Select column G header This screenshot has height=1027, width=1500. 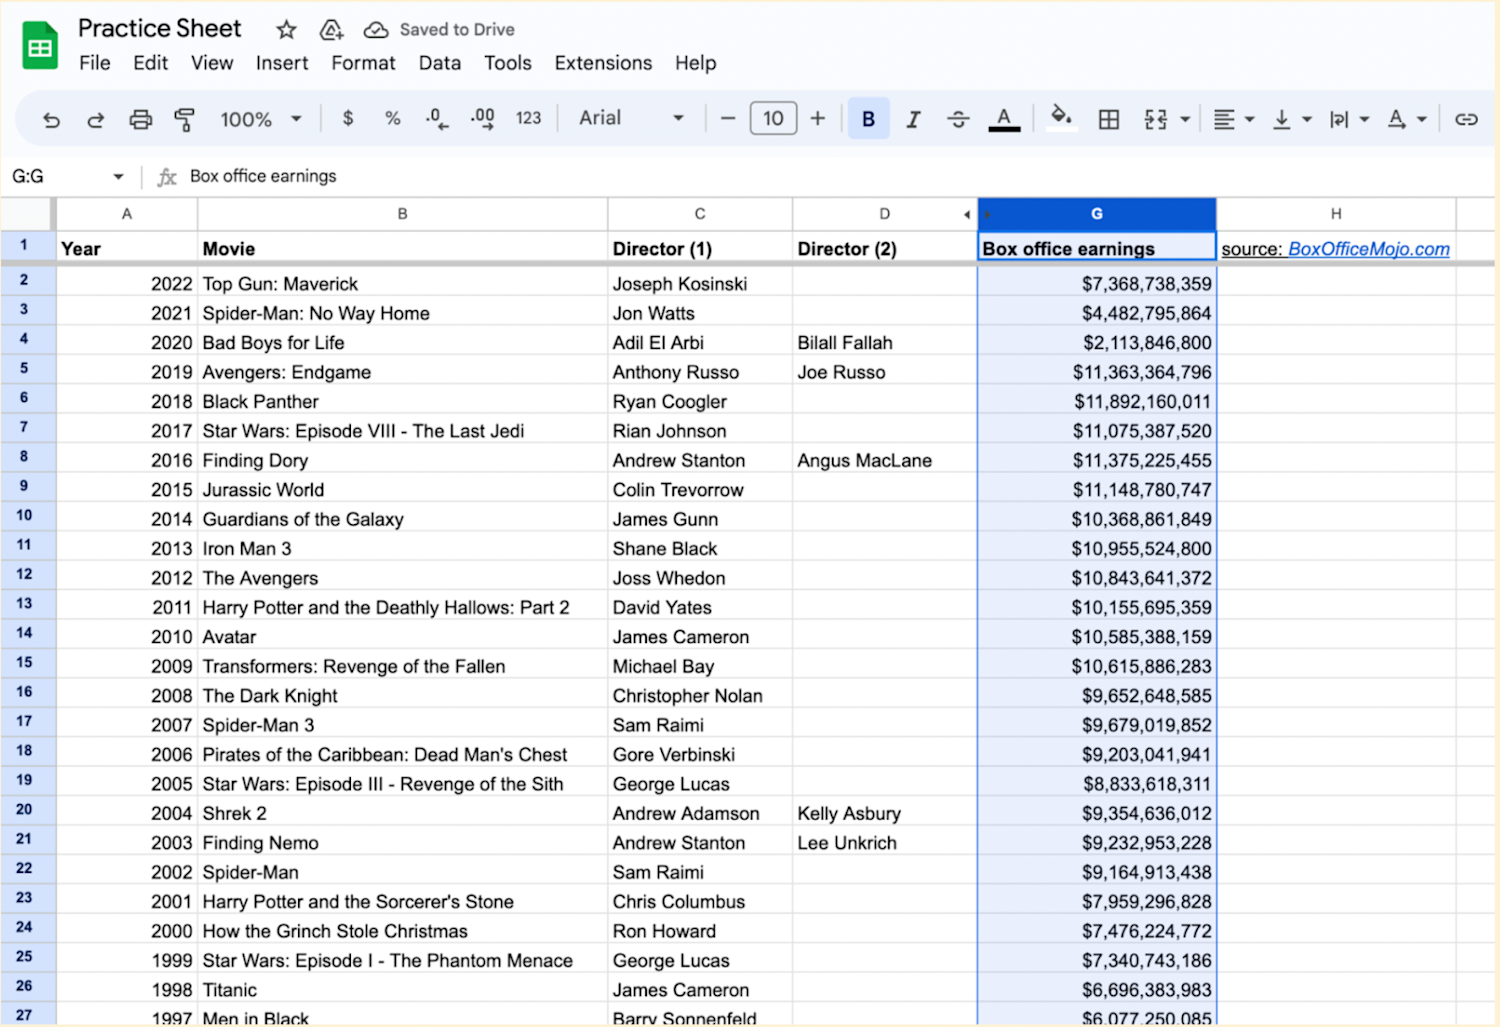coord(1097,214)
